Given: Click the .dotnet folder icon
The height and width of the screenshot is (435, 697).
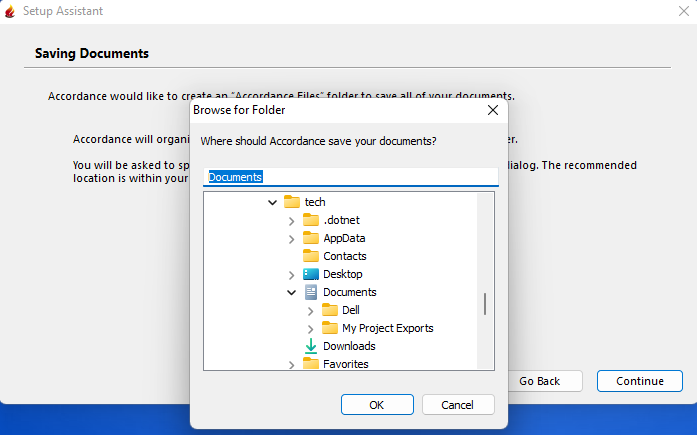Looking at the screenshot, I should (x=311, y=220).
